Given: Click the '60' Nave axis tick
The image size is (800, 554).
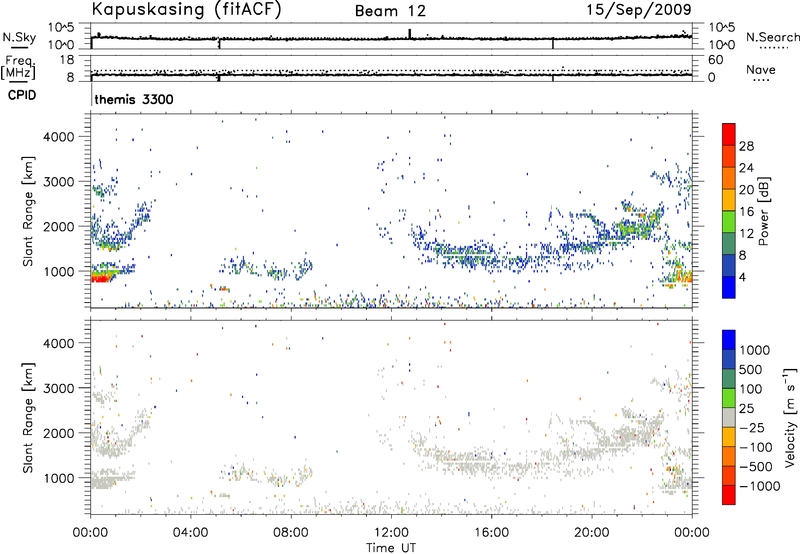Looking at the screenshot, I should [x=715, y=60].
